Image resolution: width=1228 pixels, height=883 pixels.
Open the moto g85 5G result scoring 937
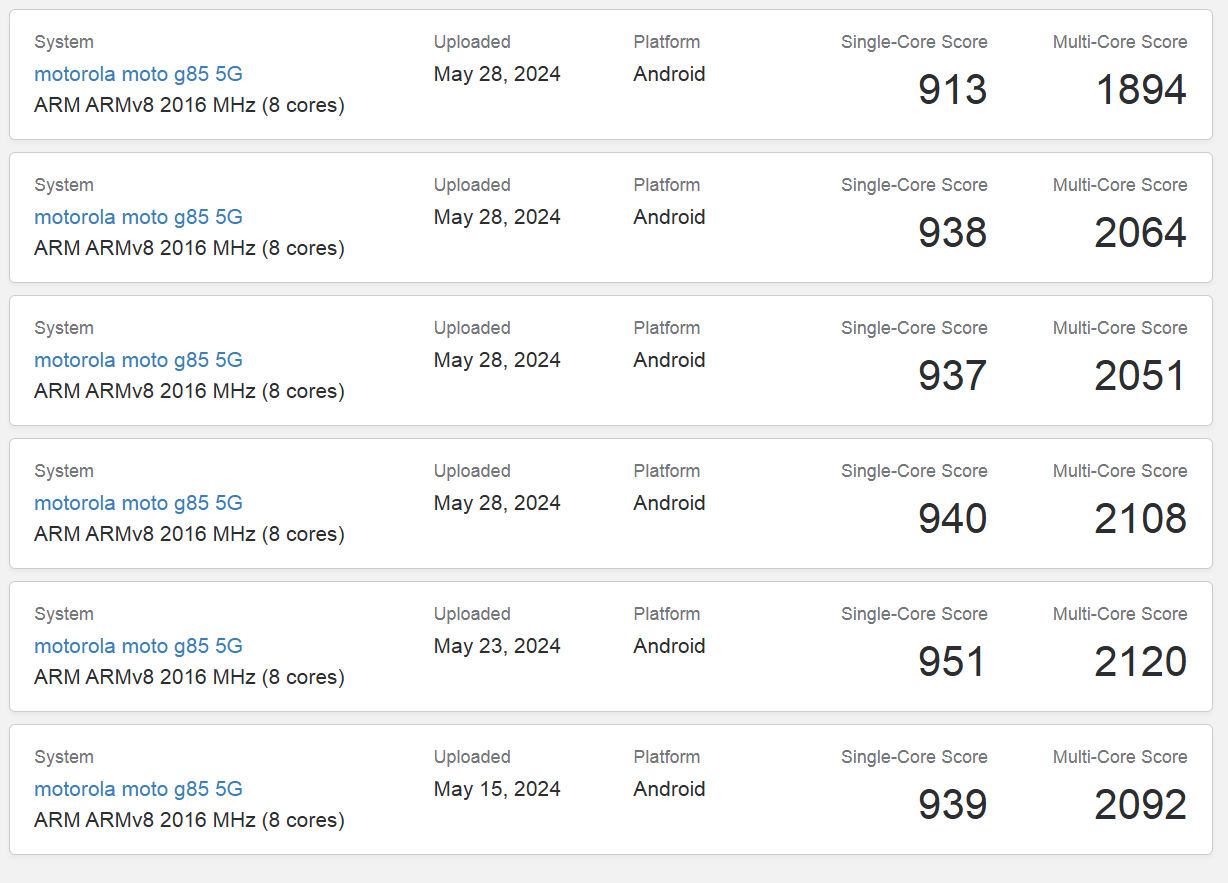[138, 360]
